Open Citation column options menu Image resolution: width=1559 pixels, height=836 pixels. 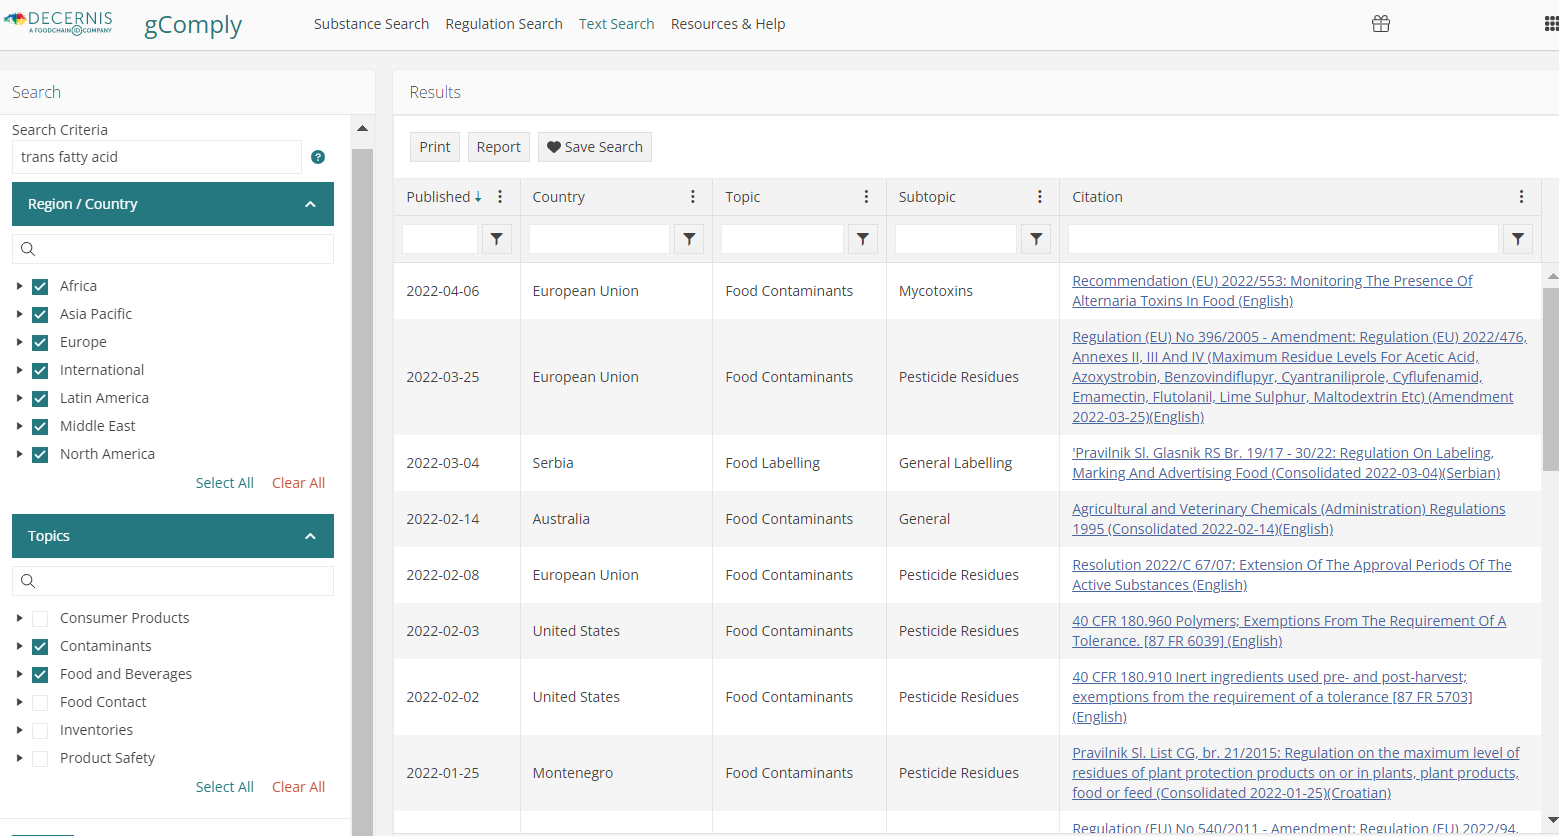1521,197
